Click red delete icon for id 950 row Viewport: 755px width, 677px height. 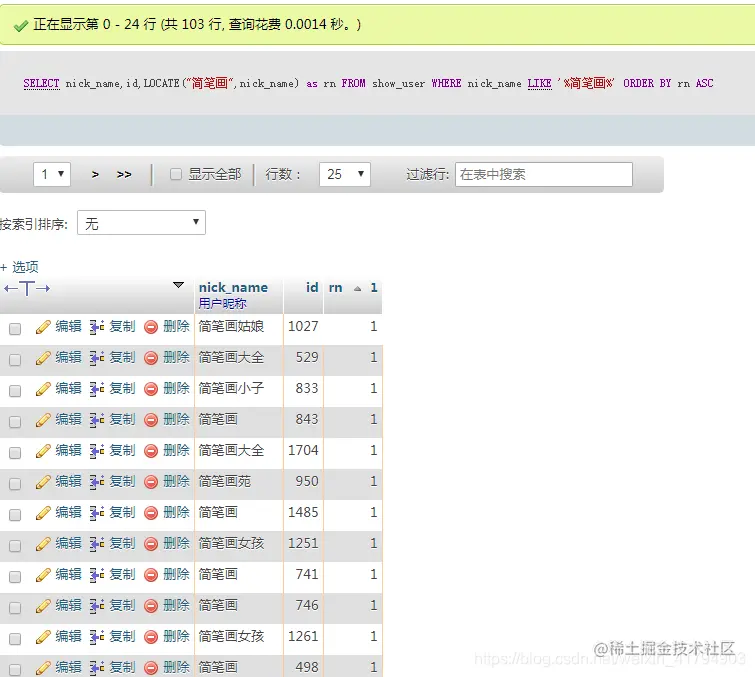tap(151, 482)
